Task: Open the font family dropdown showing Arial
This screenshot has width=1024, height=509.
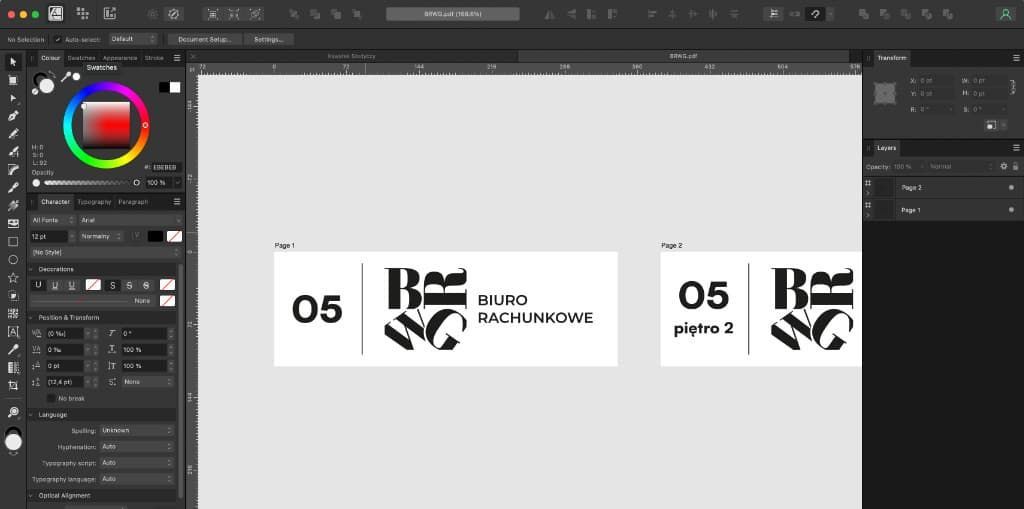Action: click(x=130, y=220)
